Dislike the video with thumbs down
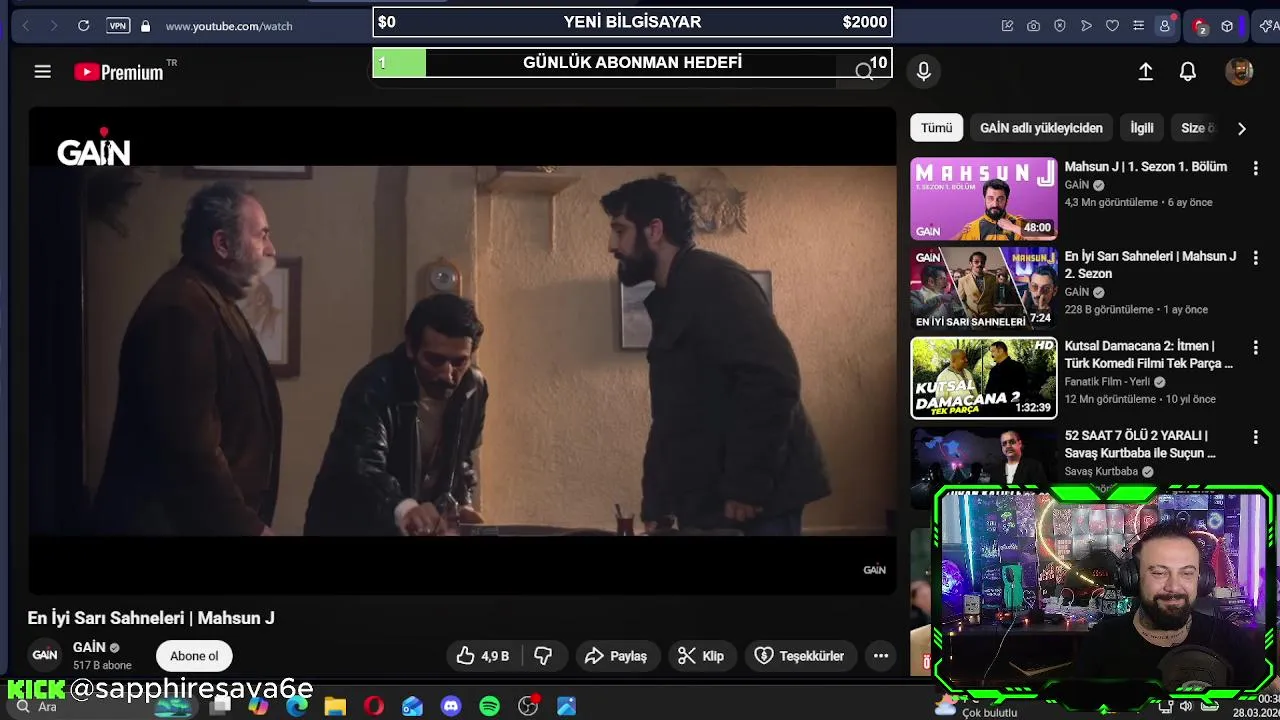Image resolution: width=1280 pixels, height=720 pixels. click(543, 656)
